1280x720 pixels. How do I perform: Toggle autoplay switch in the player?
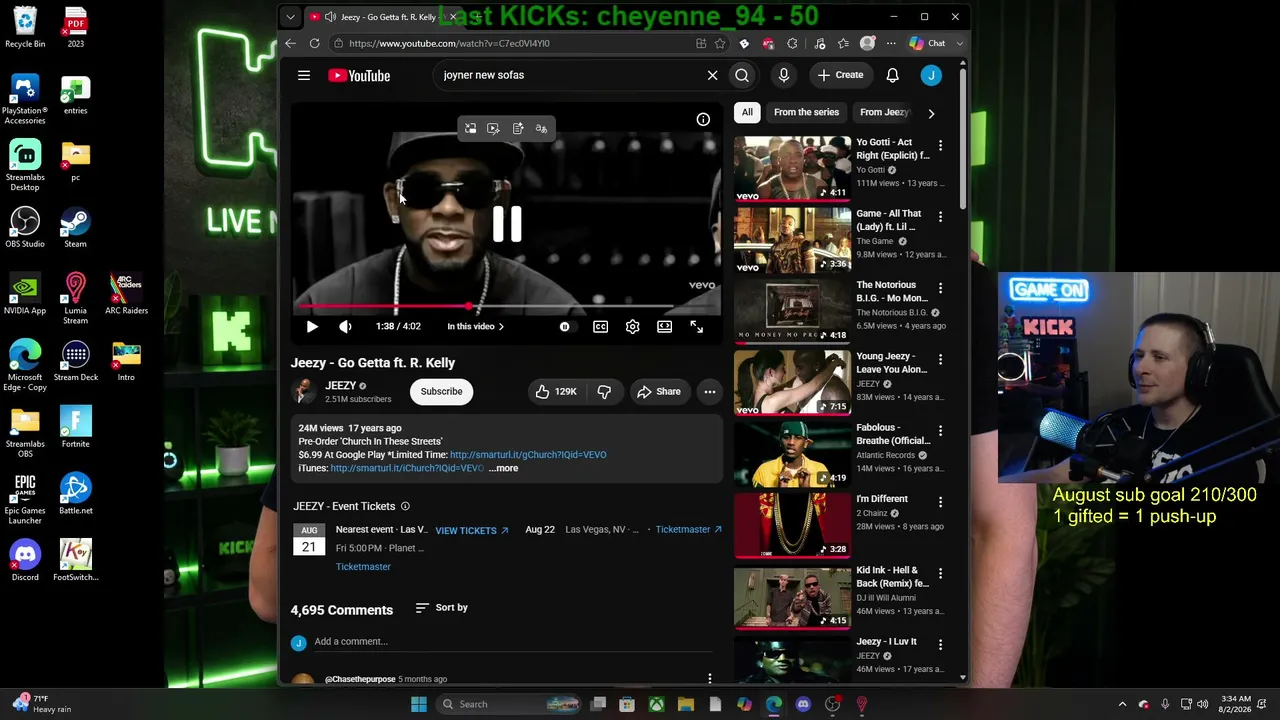click(x=565, y=326)
